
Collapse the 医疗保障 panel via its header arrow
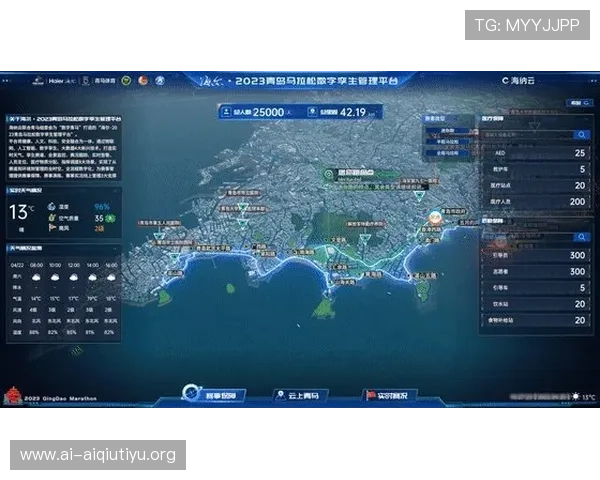point(587,119)
